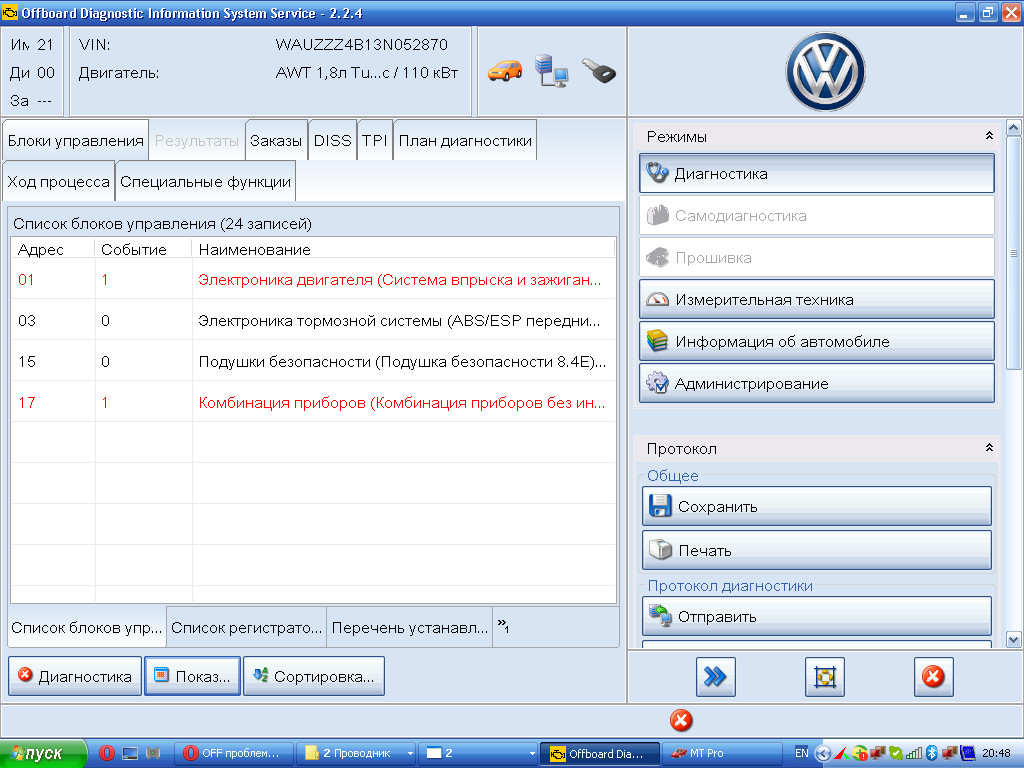Send diagnostic protocol via Отправить
The image size is (1024, 768).
[x=817, y=616]
